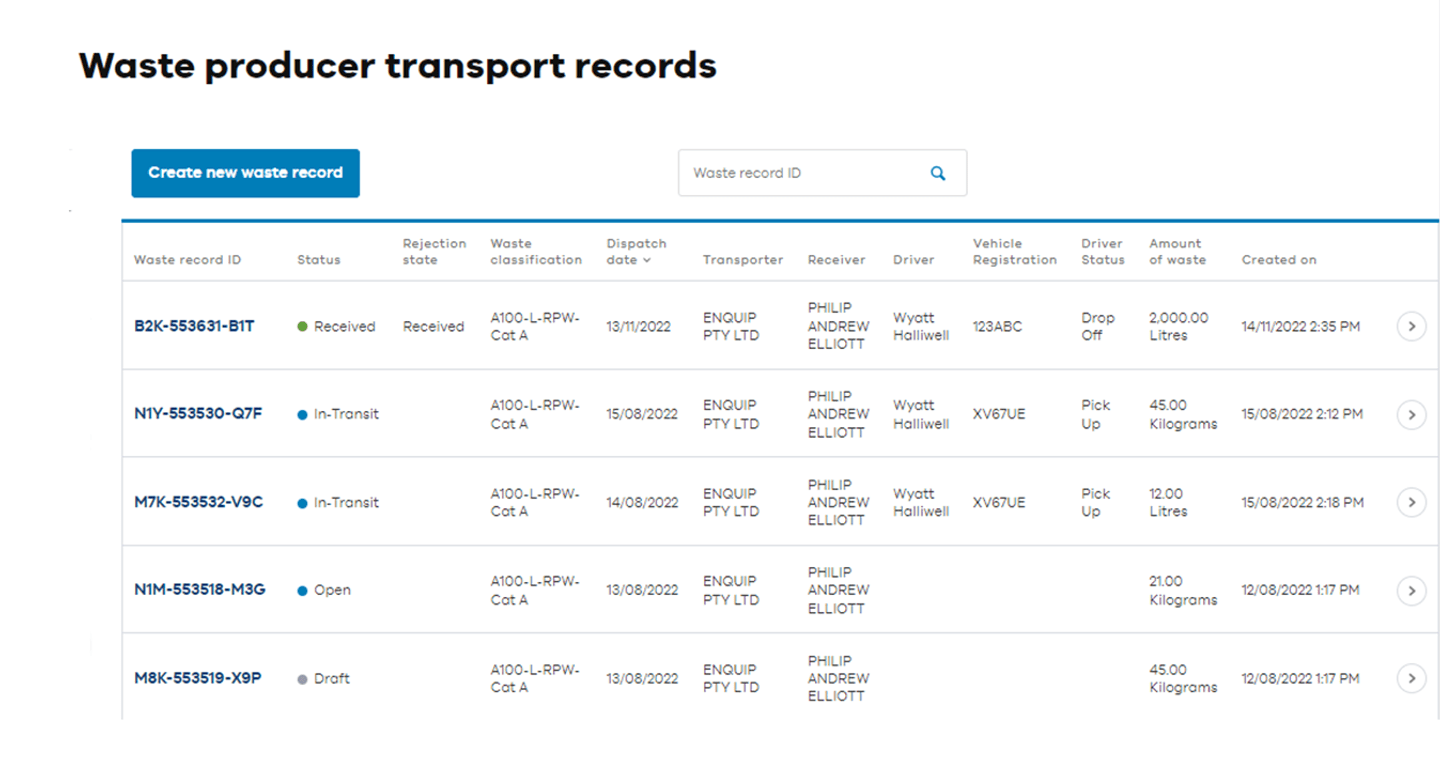Open details arrow for record M7K-553532-V9C
The width and height of the screenshot is (1440, 759).
point(1411,502)
